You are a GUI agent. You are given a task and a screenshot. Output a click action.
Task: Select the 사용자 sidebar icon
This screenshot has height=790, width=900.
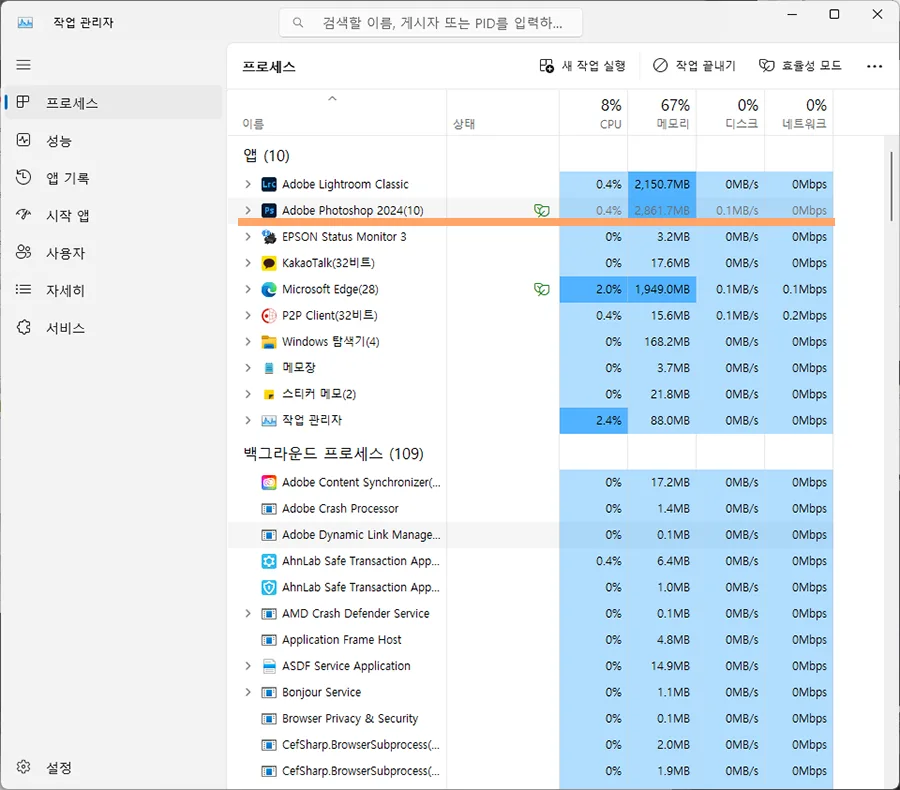[60, 252]
